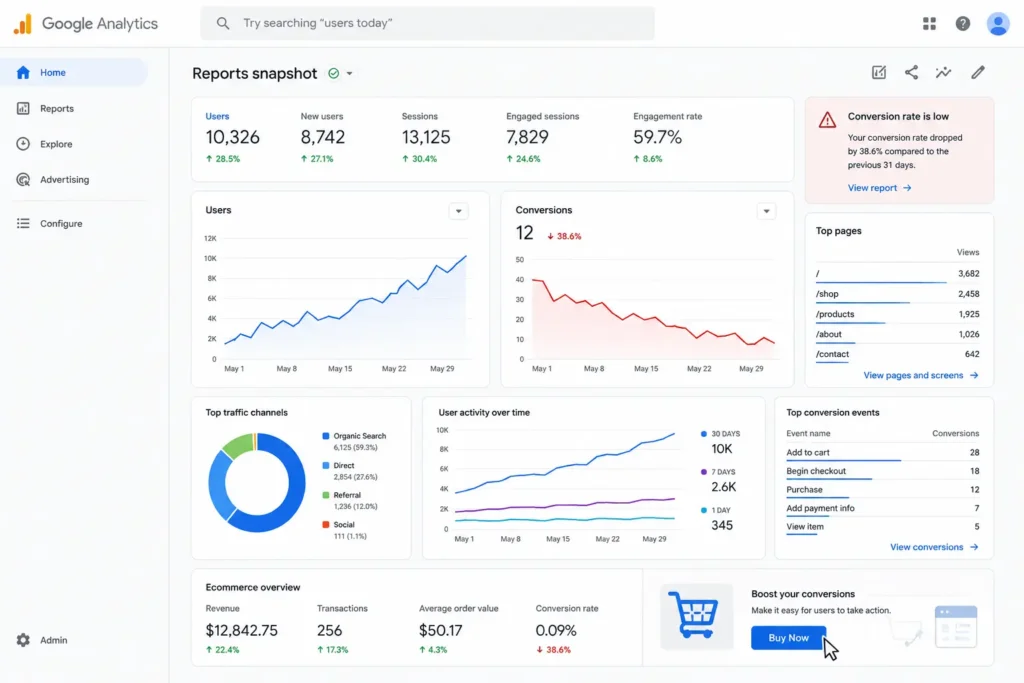Image resolution: width=1024 pixels, height=683 pixels.
Task: Click the Begin checkout event row
Action: click(883, 471)
